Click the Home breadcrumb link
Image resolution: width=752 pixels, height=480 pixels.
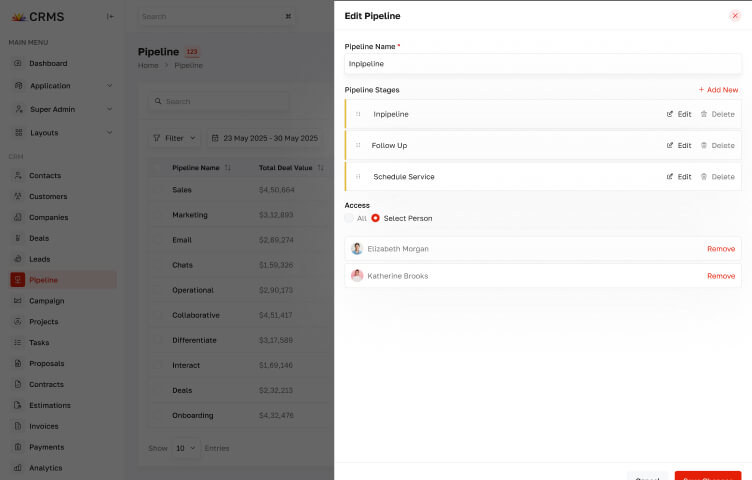(x=148, y=65)
